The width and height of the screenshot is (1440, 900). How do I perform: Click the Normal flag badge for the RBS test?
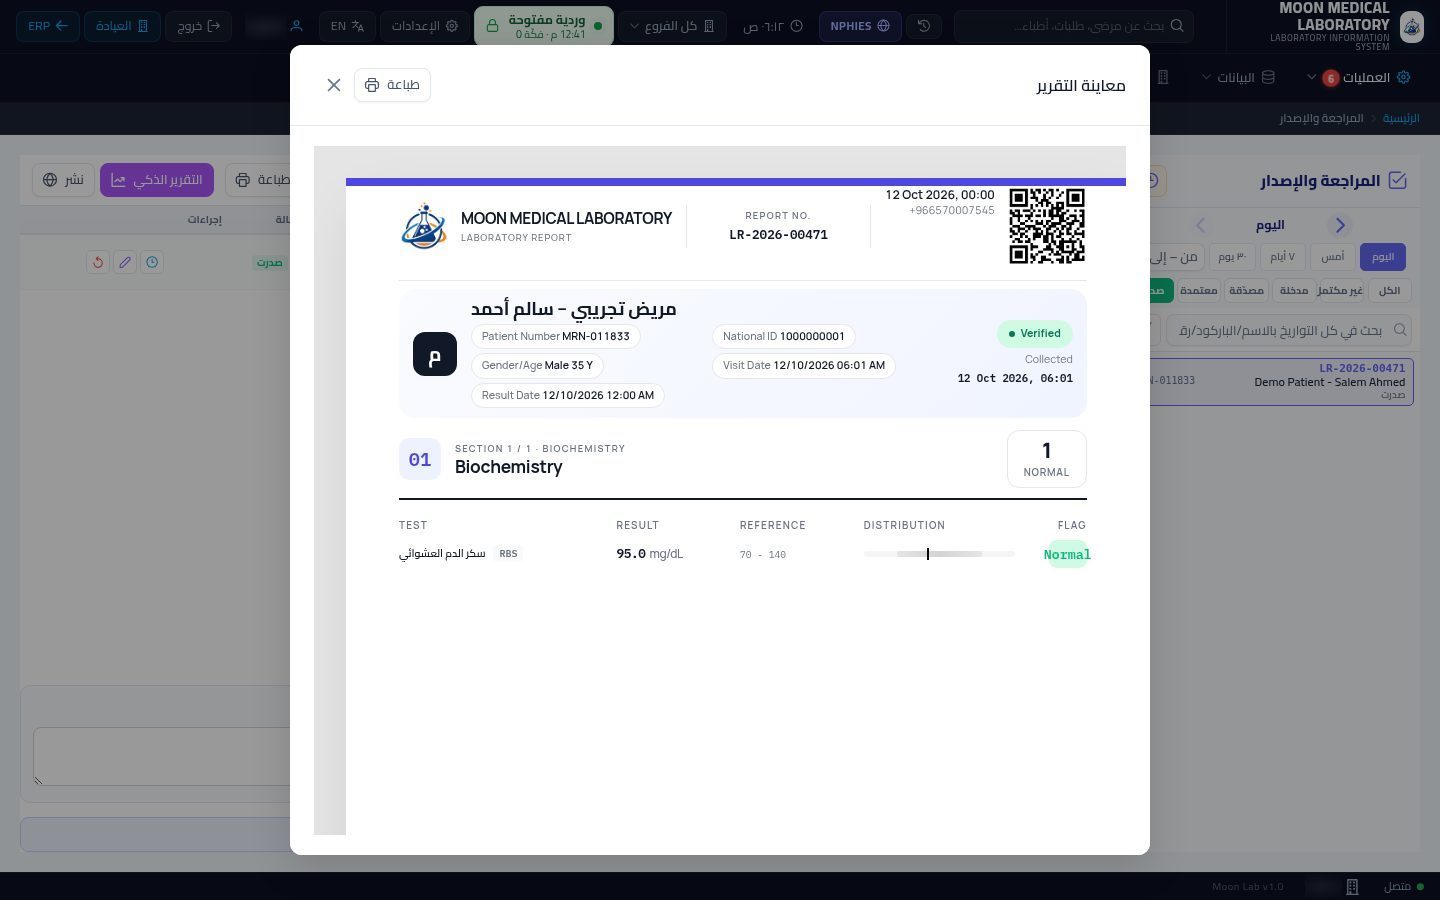pos(1067,554)
